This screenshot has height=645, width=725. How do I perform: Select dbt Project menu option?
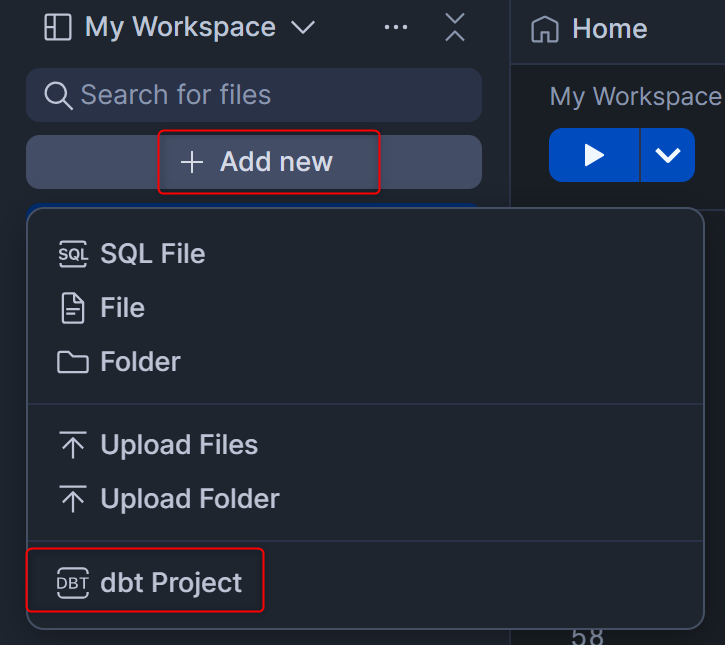click(170, 583)
